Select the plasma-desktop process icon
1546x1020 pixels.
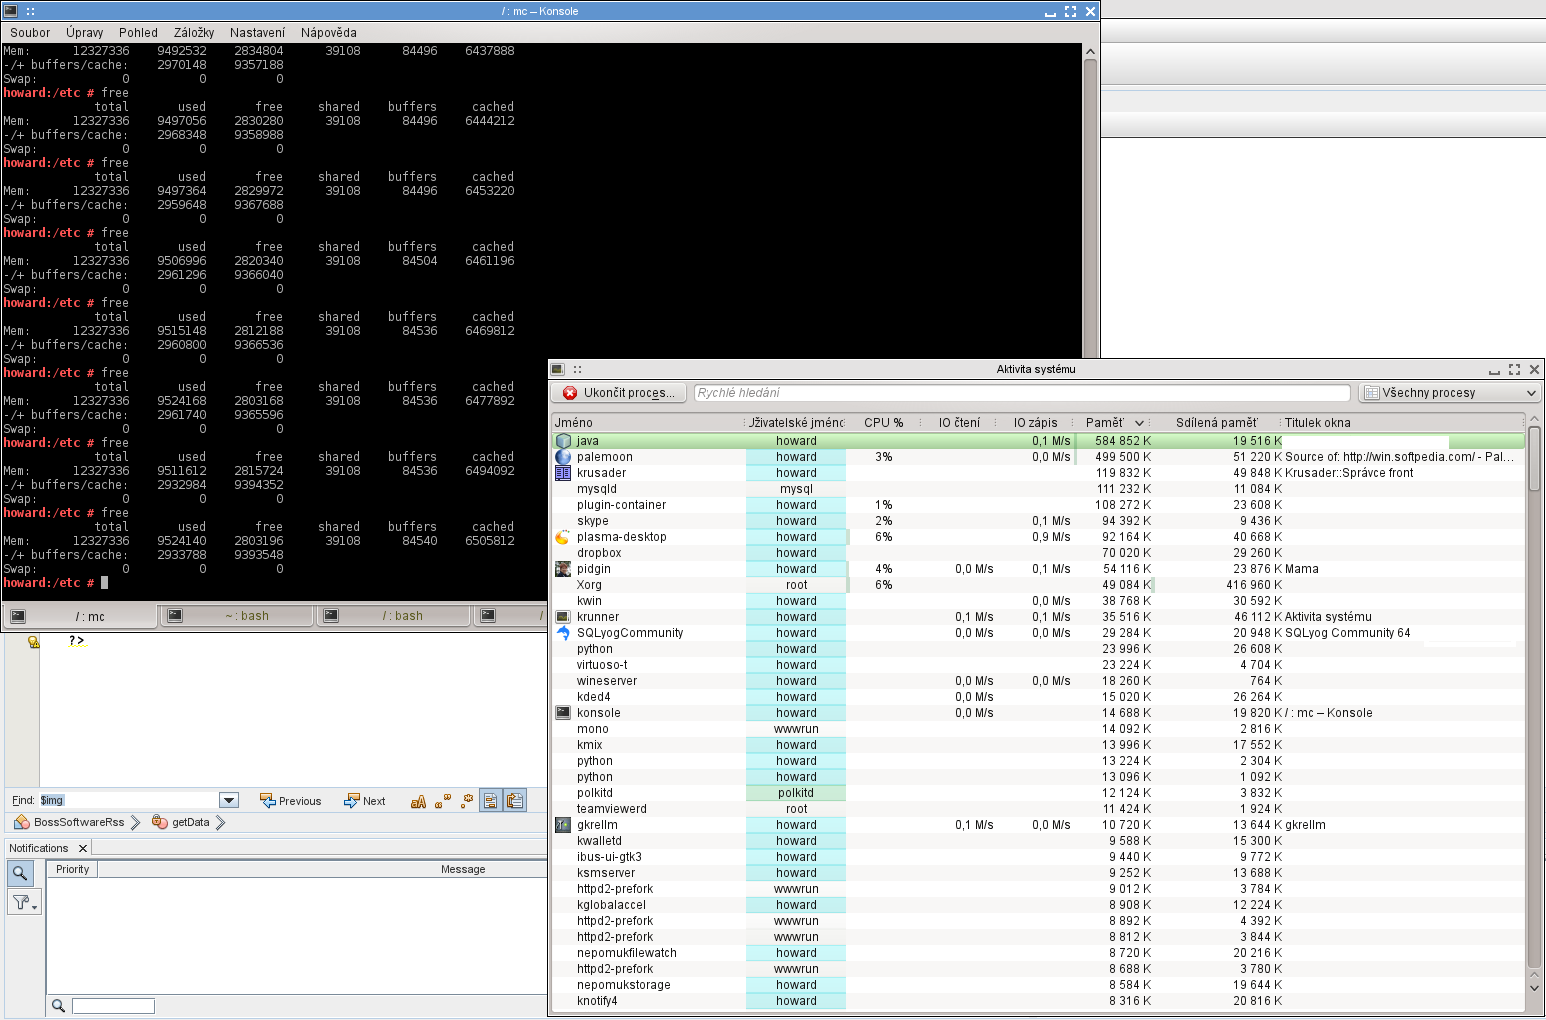click(563, 537)
